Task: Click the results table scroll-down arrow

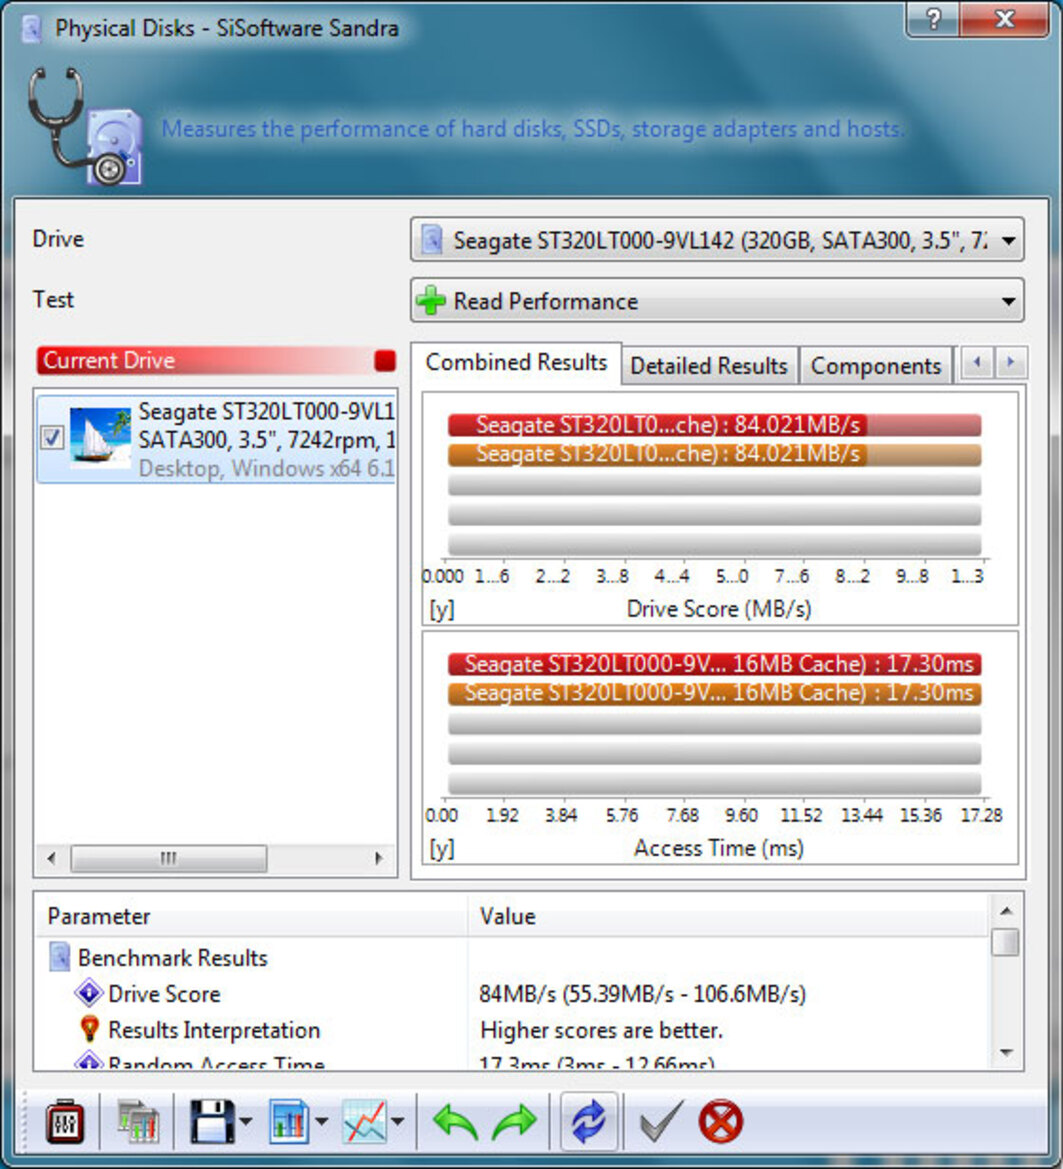Action: click(x=1006, y=1053)
